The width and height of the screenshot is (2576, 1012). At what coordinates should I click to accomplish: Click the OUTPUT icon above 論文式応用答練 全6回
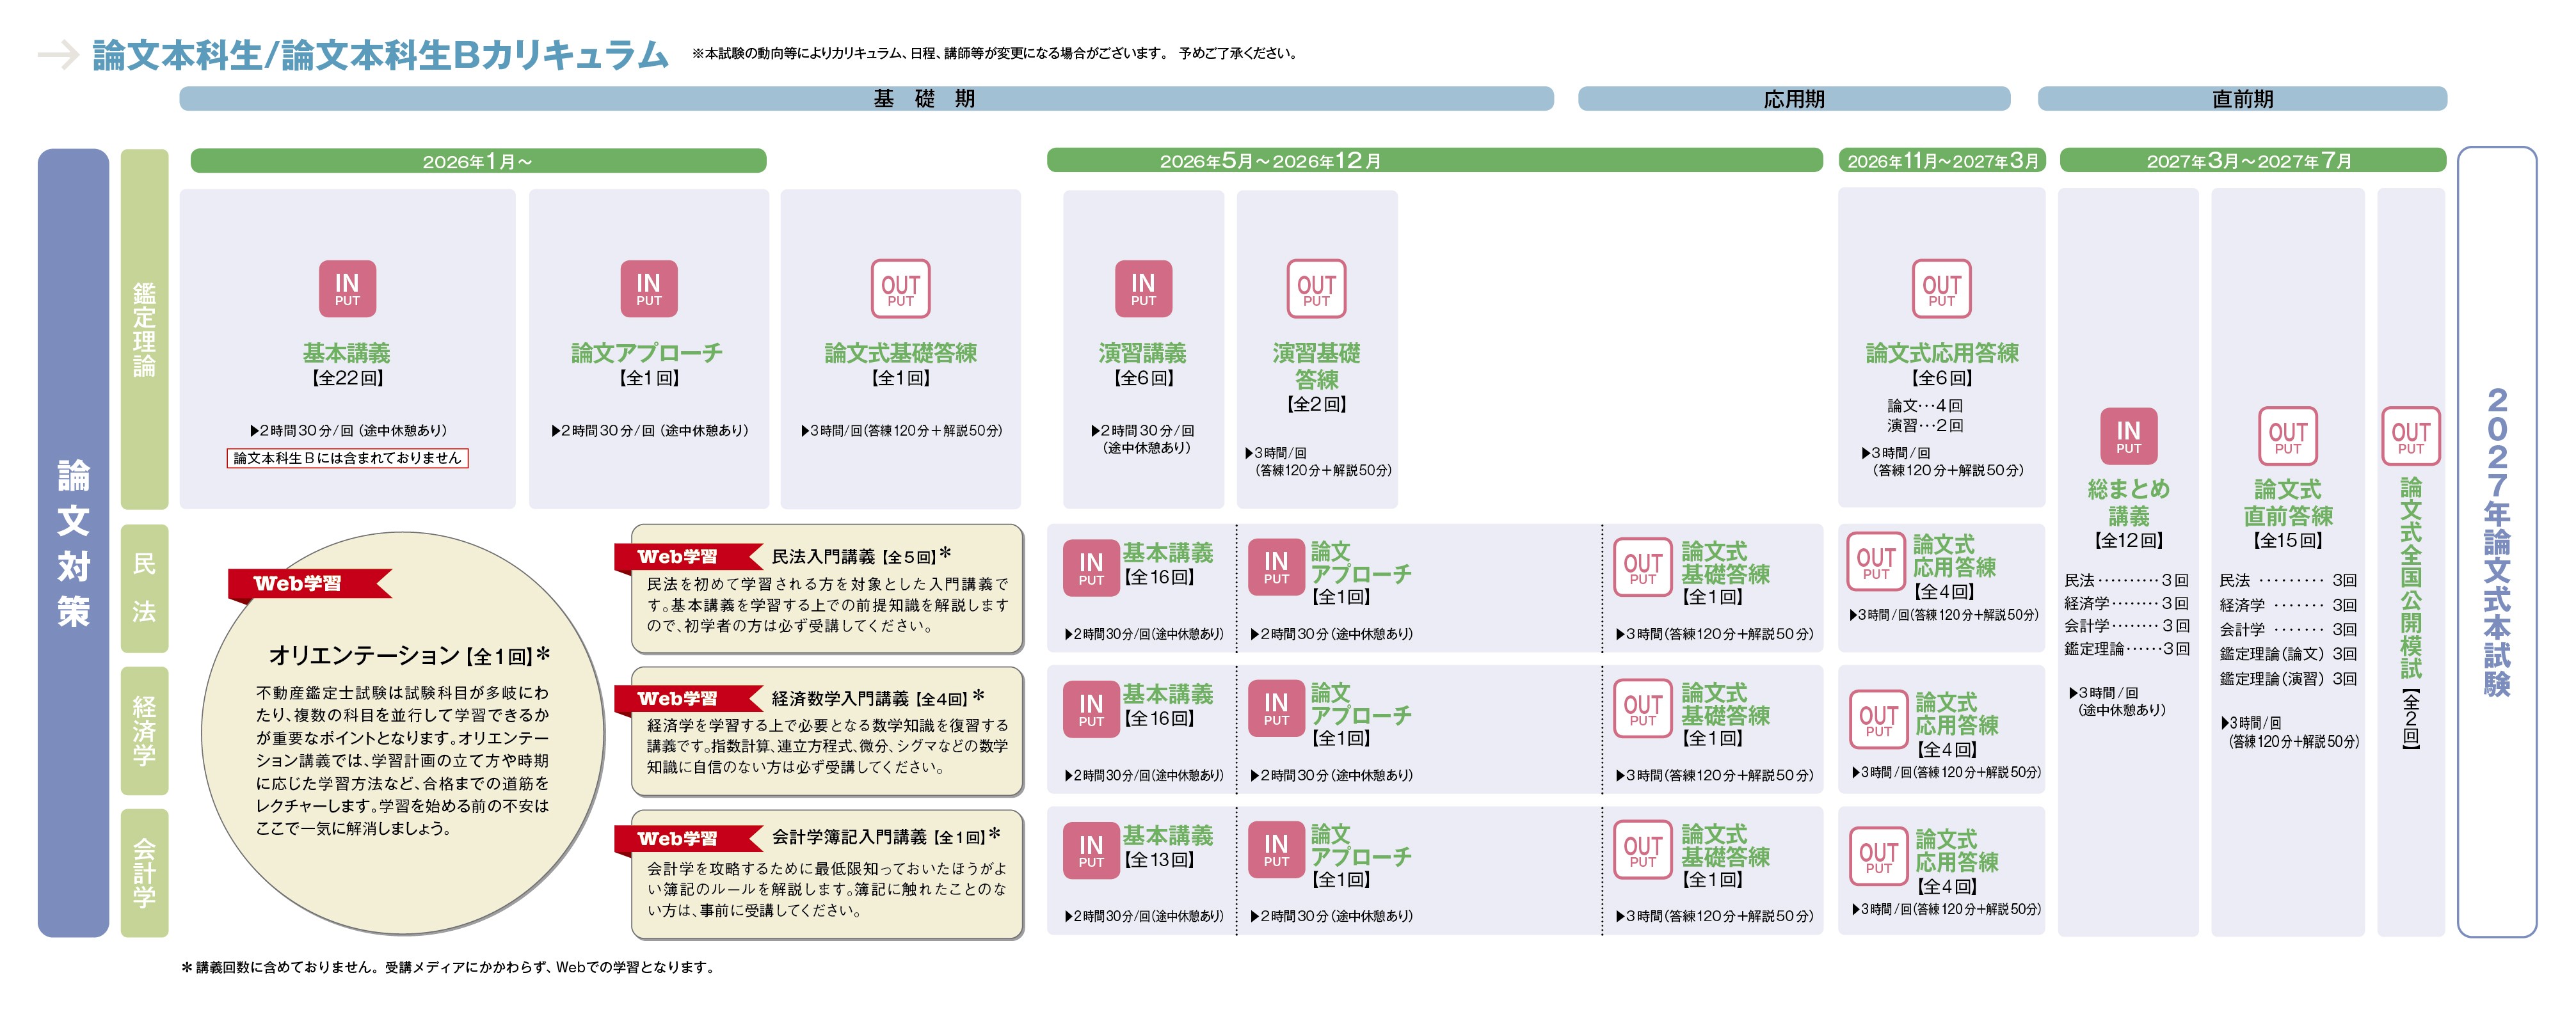point(1941,289)
